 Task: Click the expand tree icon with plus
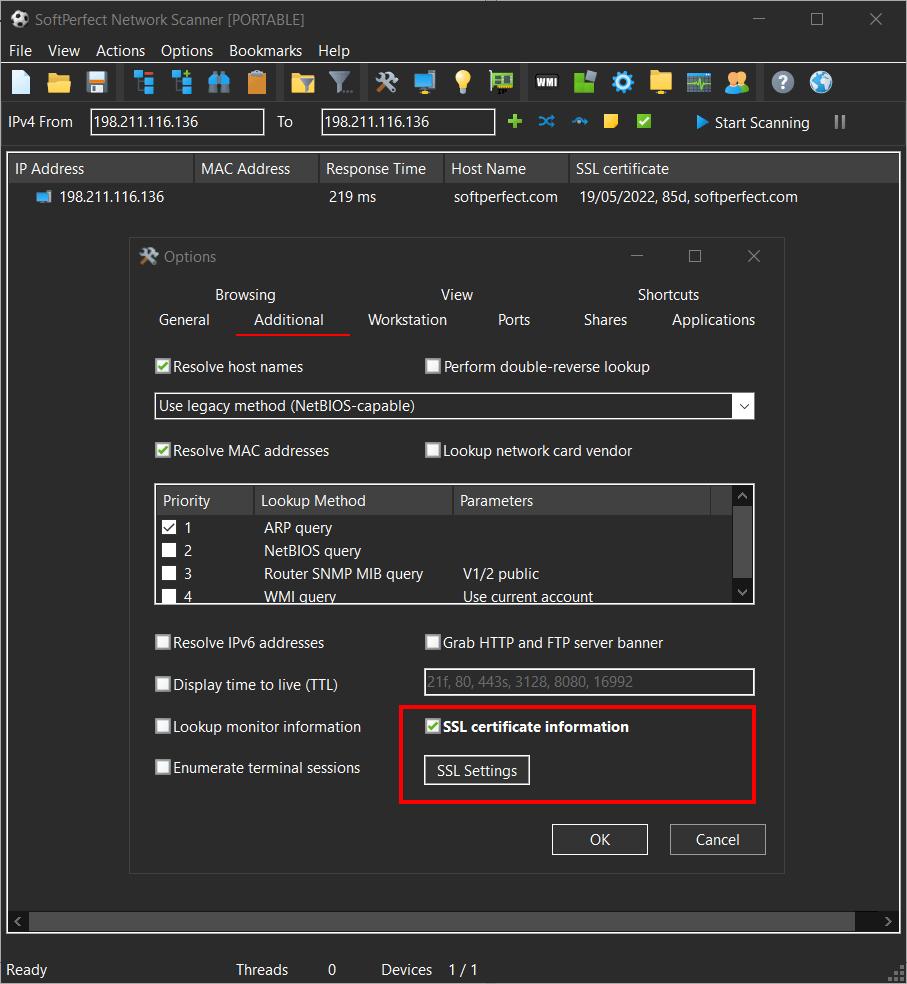tap(181, 82)
